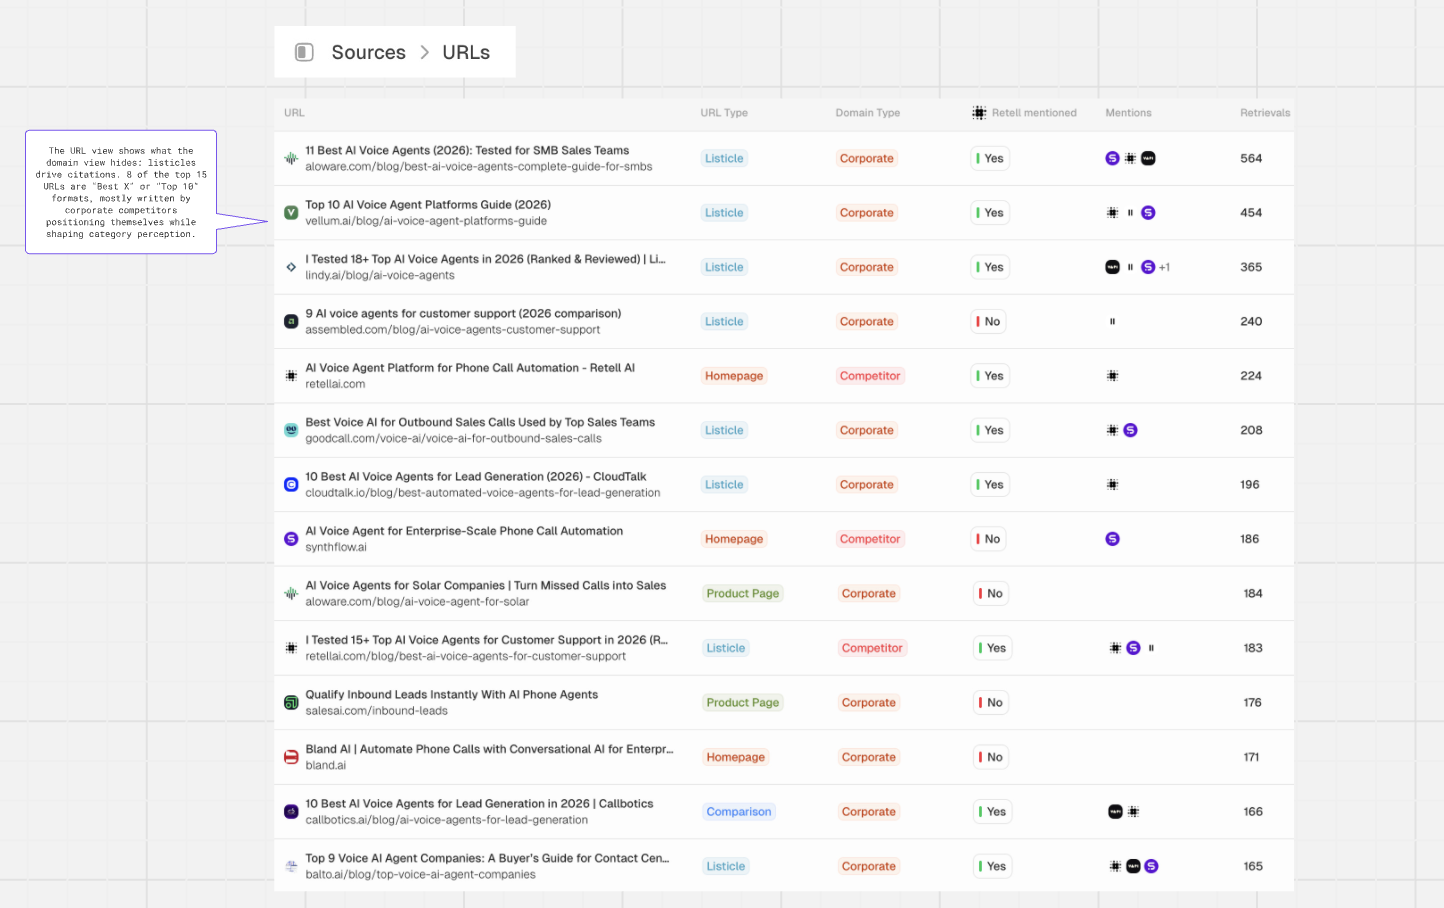Expand the breadcrumb chevron between Sources and URLs
The width and height of the screenshot is (1444, 908).
[425, 52]
